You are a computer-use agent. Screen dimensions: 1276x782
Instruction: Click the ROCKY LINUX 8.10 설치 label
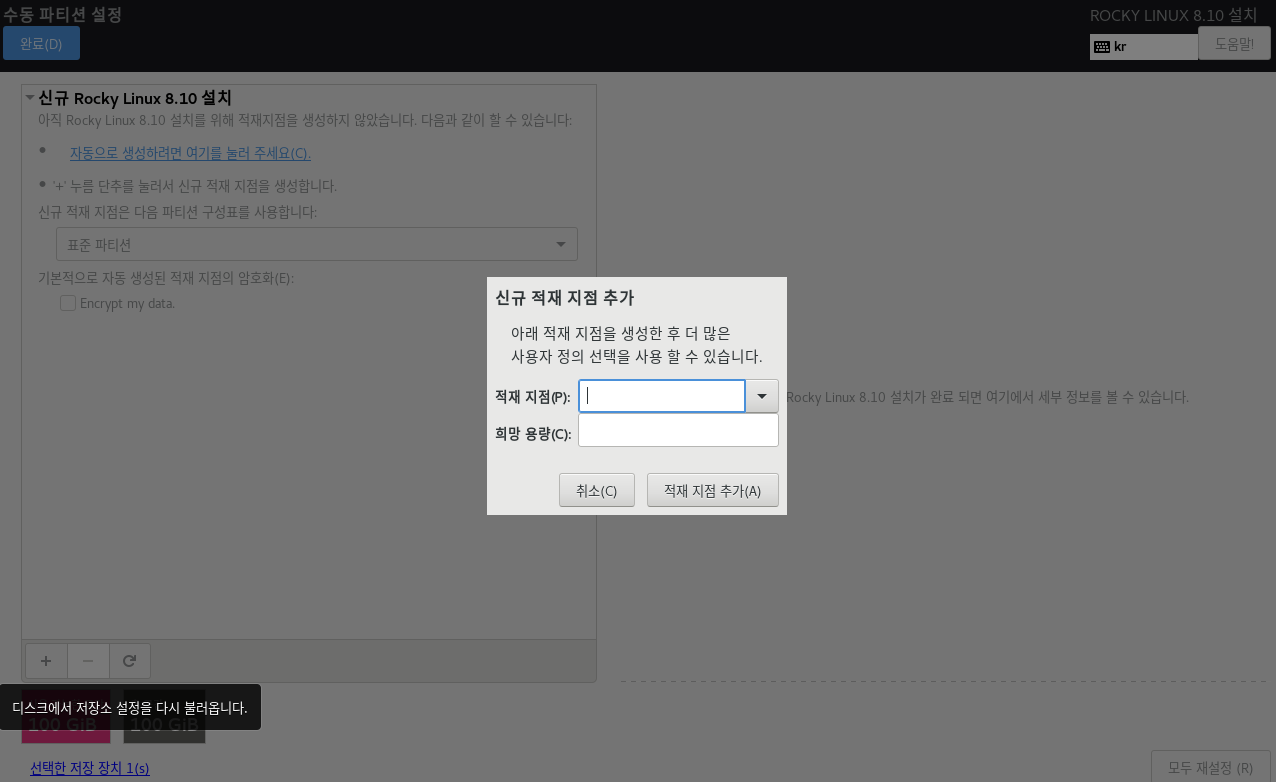click(x=1173, y=15)
